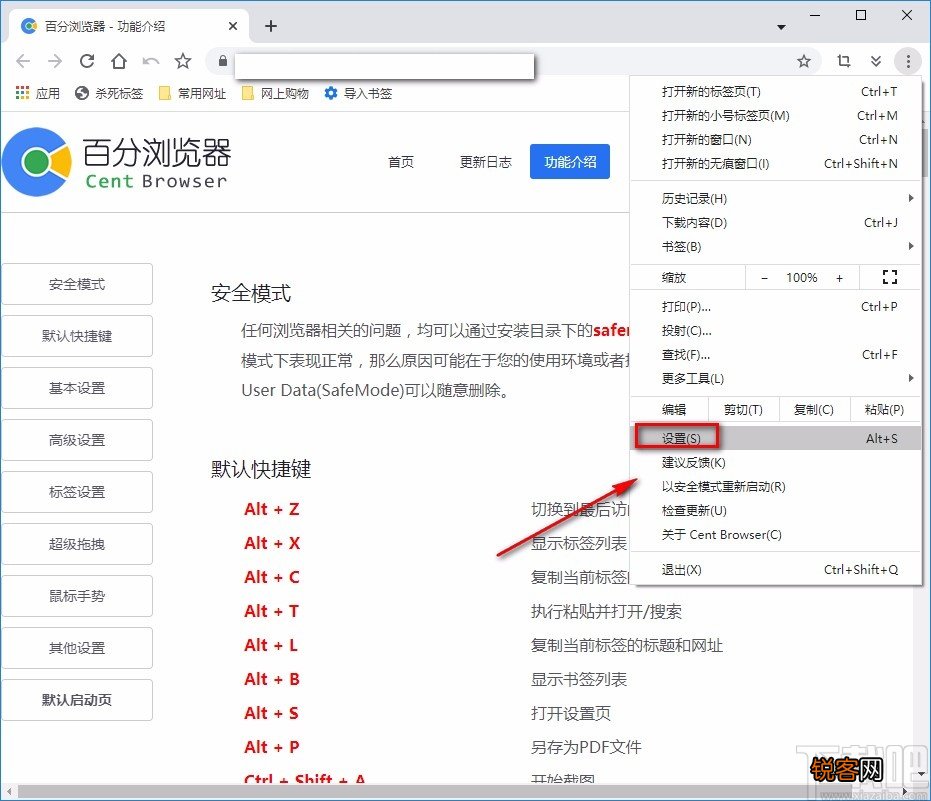Expand 历史记录(H) submenu

(775, 198)
